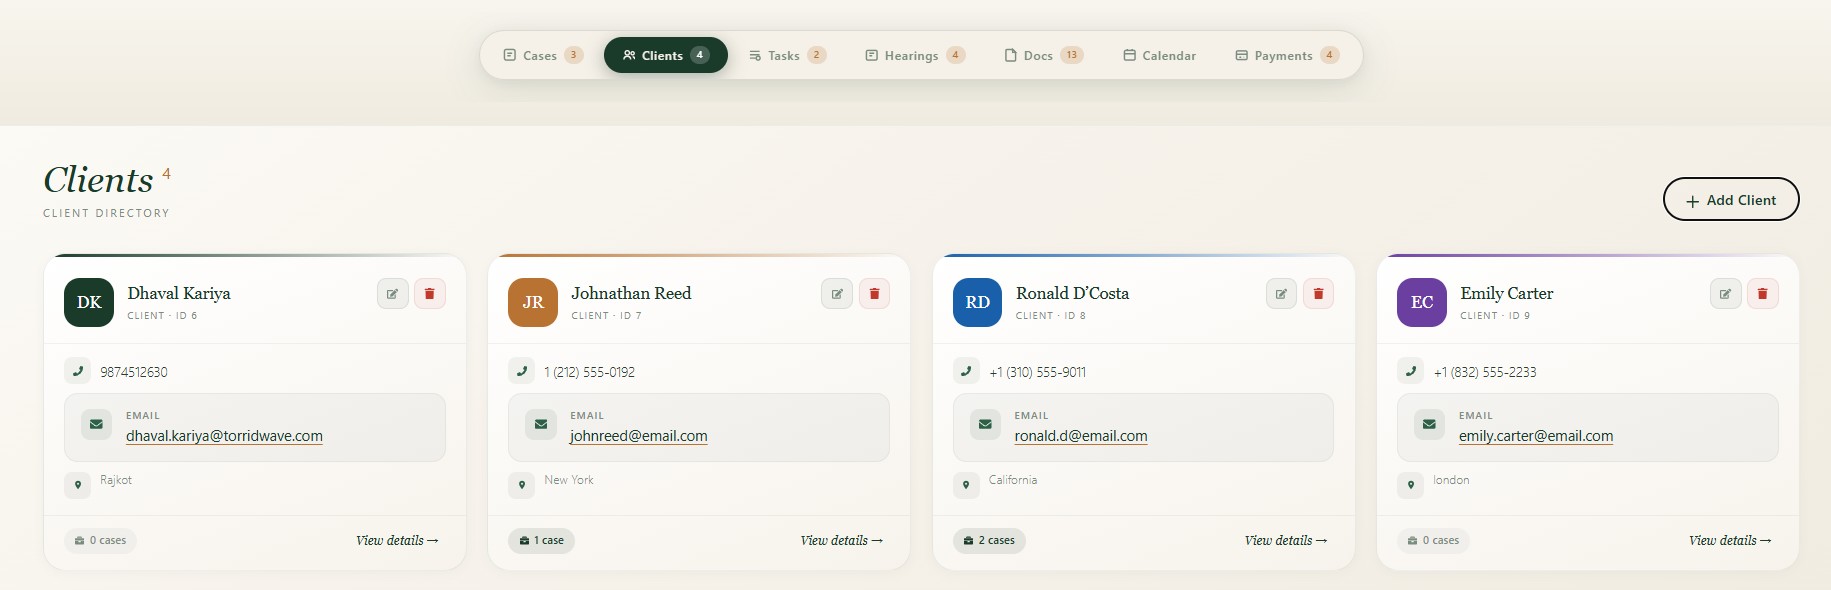Click 0 cases badge on Emily Carter card
The width and height of the screenshot is (1831, 590).
pos(1433,540)
